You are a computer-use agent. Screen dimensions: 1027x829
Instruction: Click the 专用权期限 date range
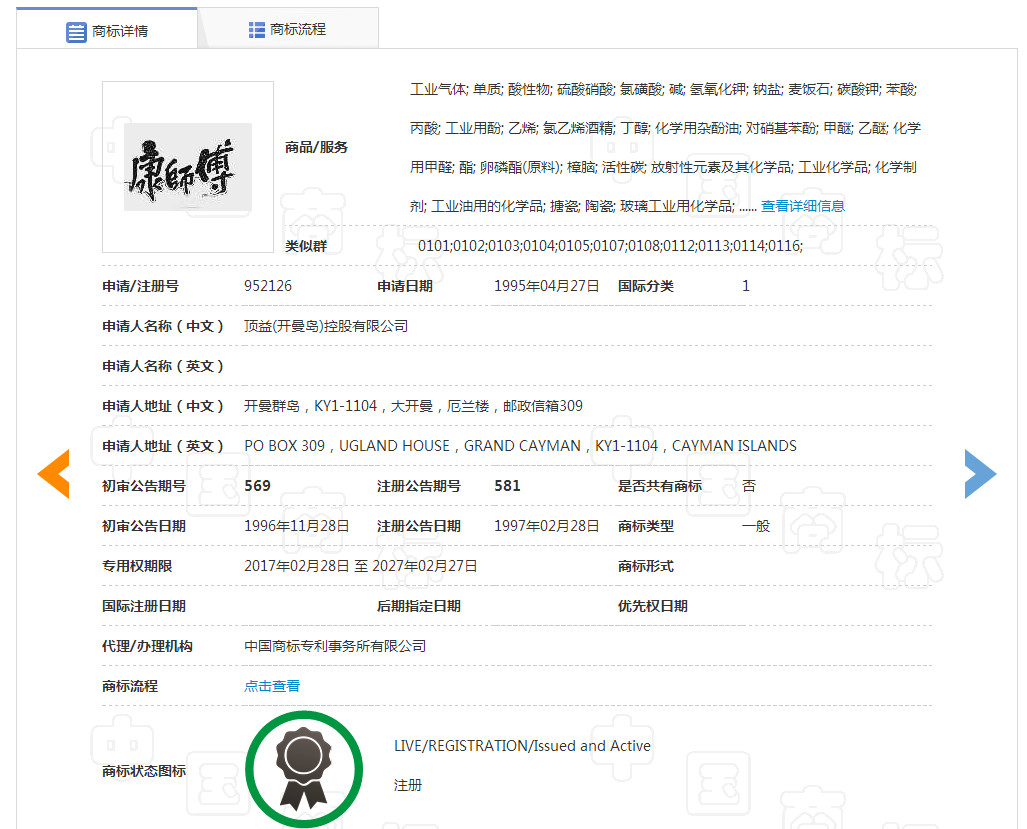pyautogui.click(x=360, y=566)
